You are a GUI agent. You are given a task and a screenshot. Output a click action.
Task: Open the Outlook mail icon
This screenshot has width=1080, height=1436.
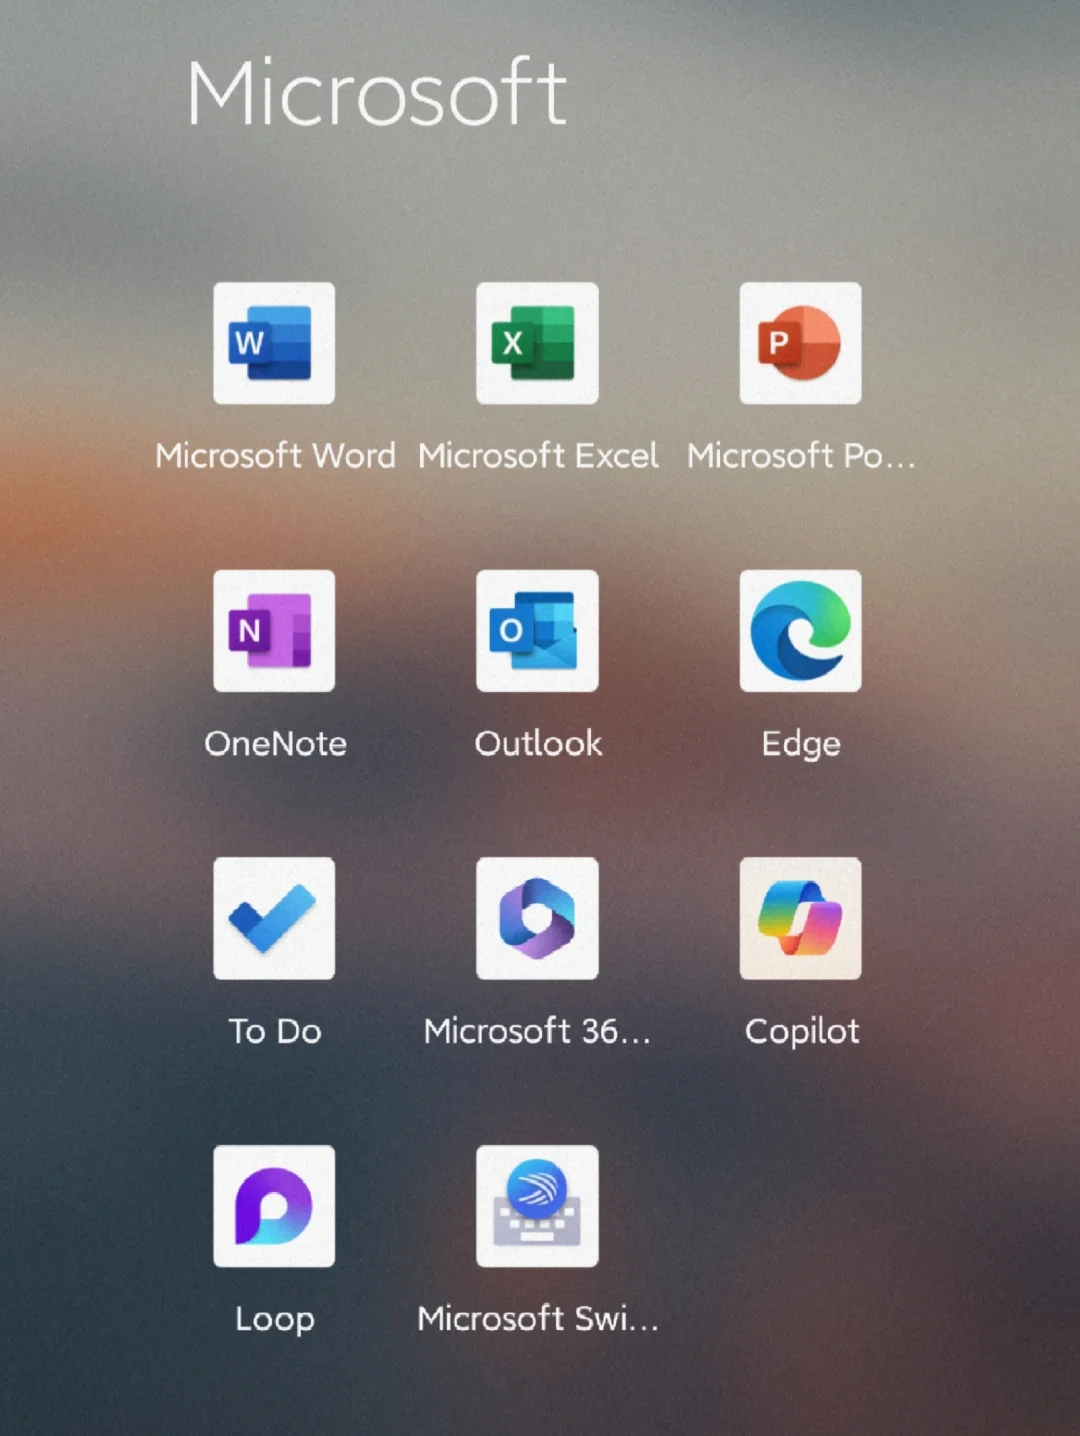[537, 631]
